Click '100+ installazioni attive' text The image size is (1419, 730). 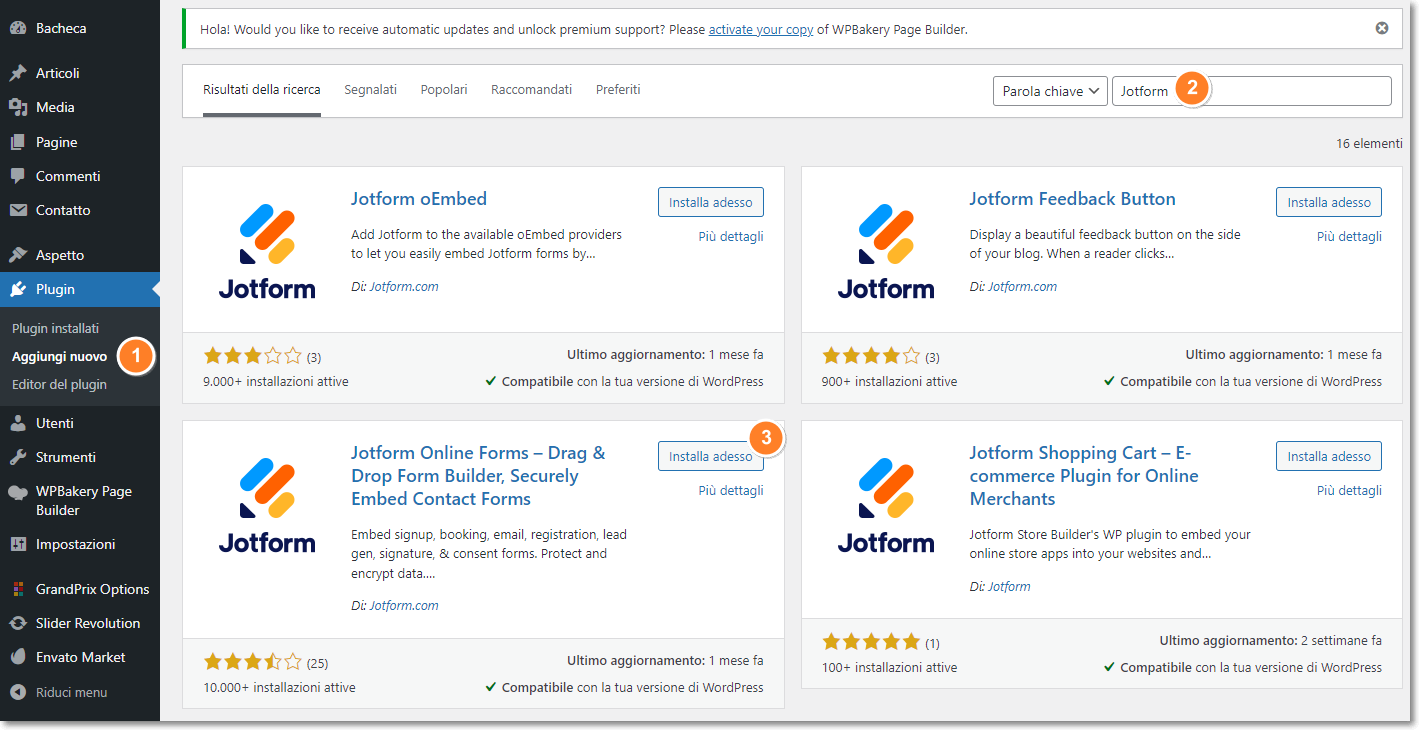click(x=889, y=668)
